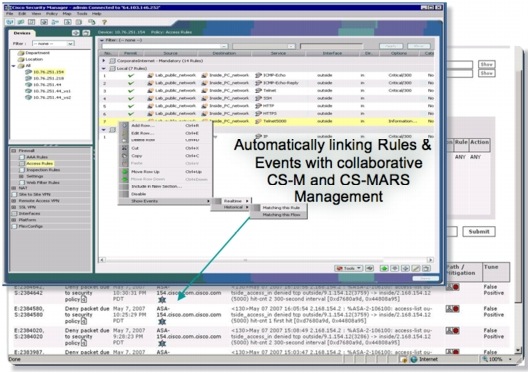This screenshot has width=530, height=373.
Task: Select the Department folder in device tree
Action: click(38, 53)
